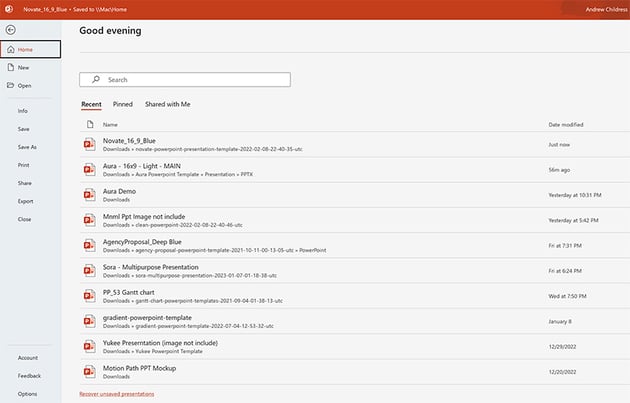Choose Save As in the sidebar
The image size is (630, 403).
coord(27,147)
